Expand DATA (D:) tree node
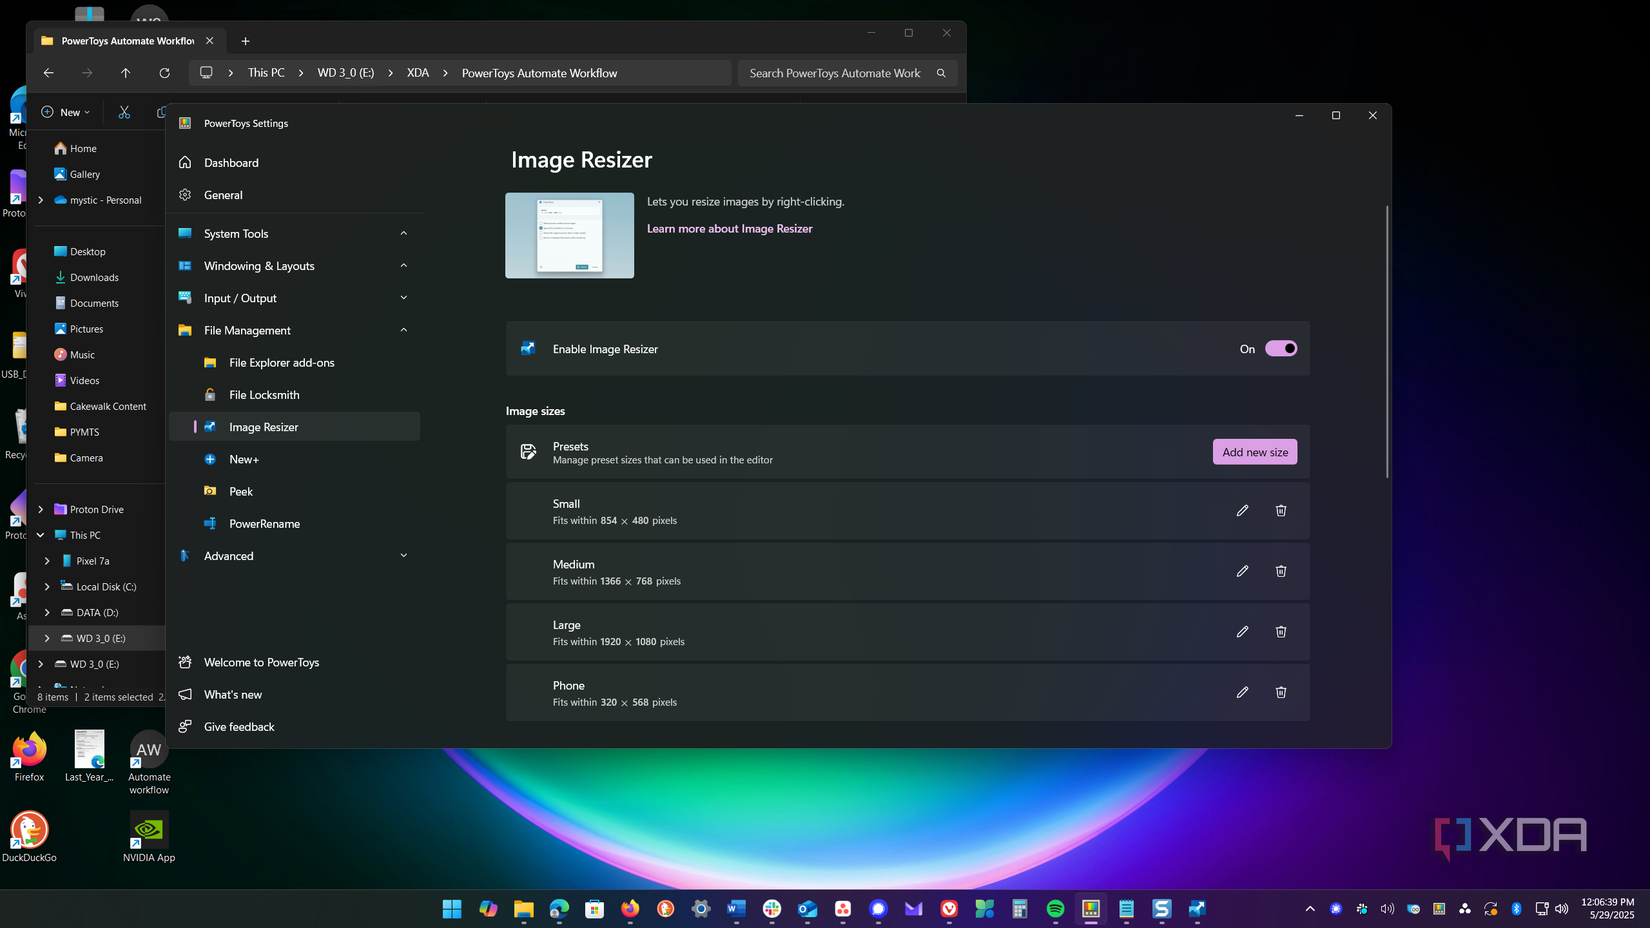 point(47,613)
